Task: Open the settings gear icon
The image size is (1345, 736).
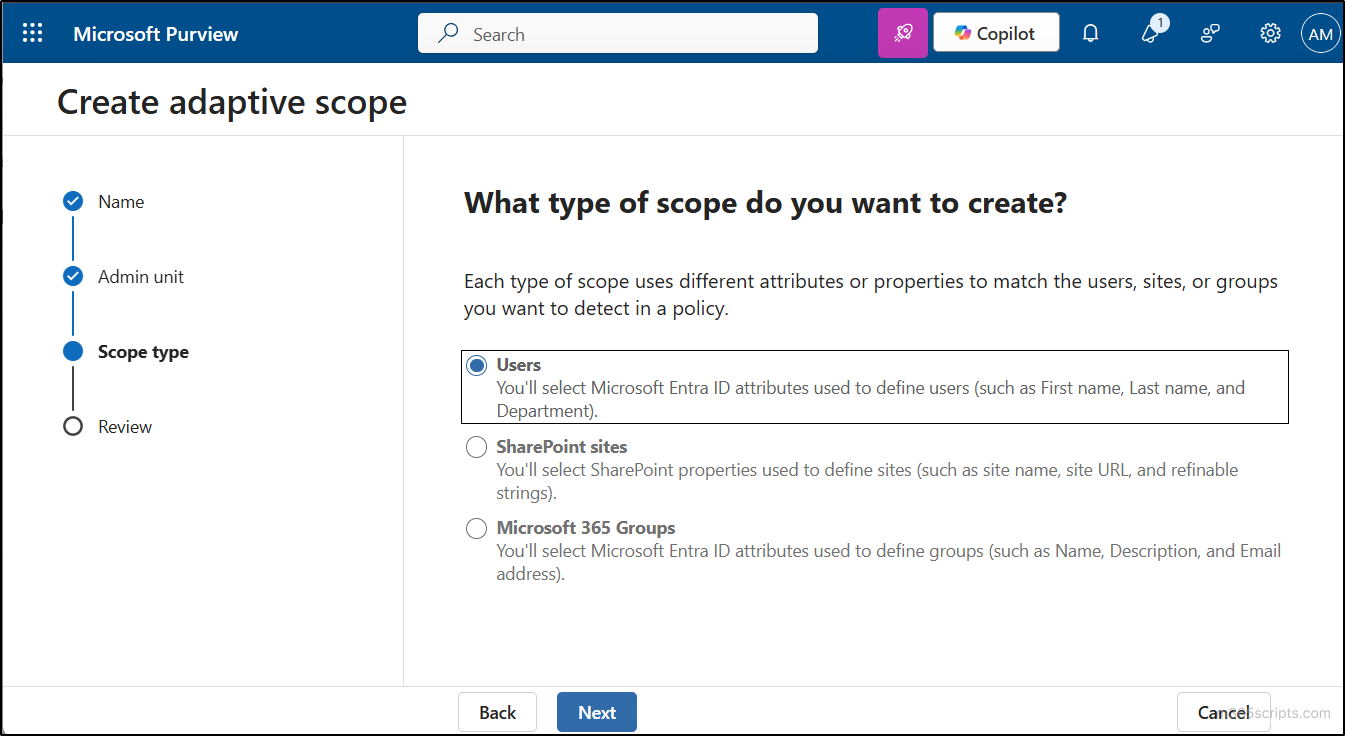Action: click(x=1270, y=34)
